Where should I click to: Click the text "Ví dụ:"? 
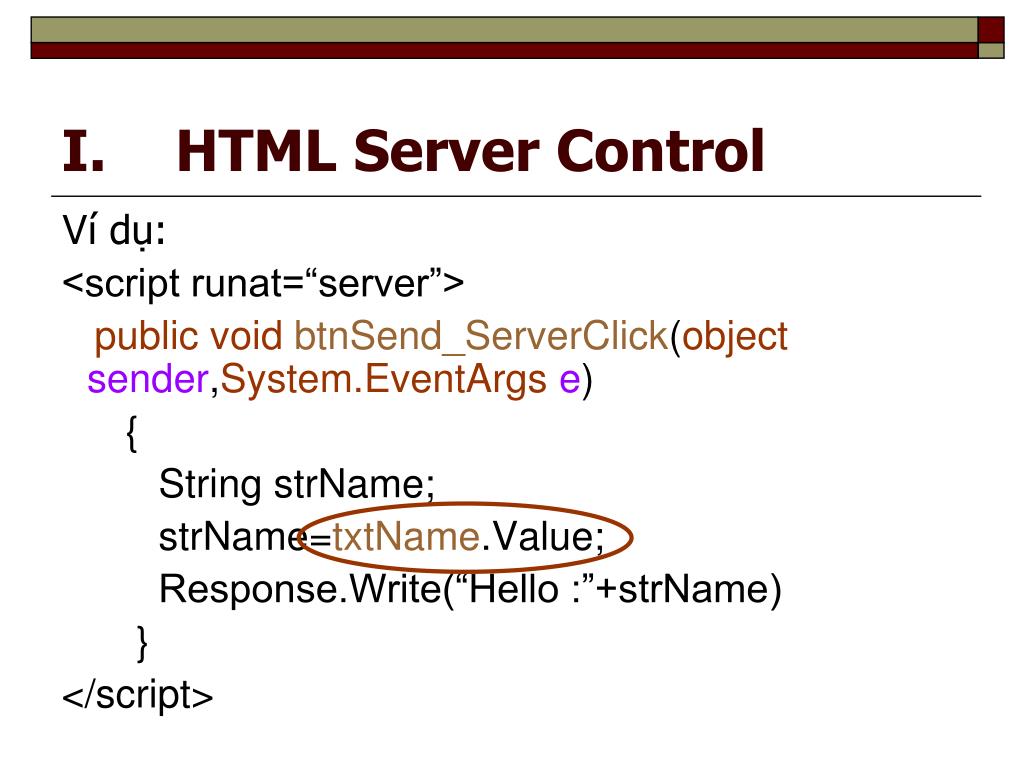click(x=114, y=232)
